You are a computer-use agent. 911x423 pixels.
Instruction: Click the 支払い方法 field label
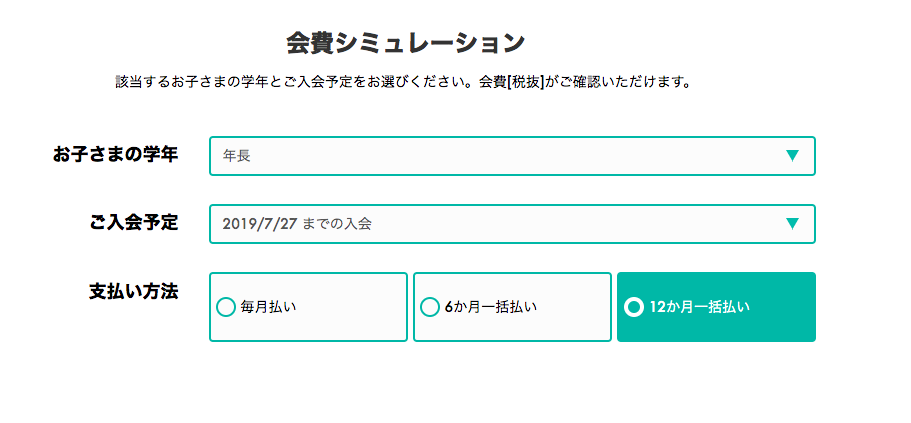tap(134, 291)
